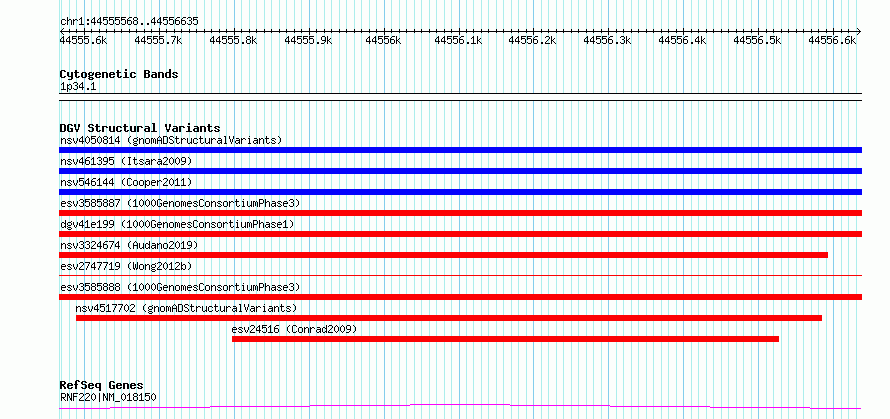Image resolution: width=890 pixels, height=419 pixels.
Task: Click the 44556.5k ruler tick label
Action: point(757,40)
